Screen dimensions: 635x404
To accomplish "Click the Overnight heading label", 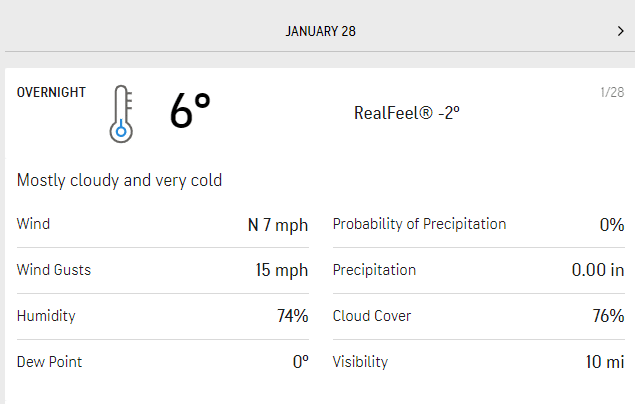I will (51, 92).
